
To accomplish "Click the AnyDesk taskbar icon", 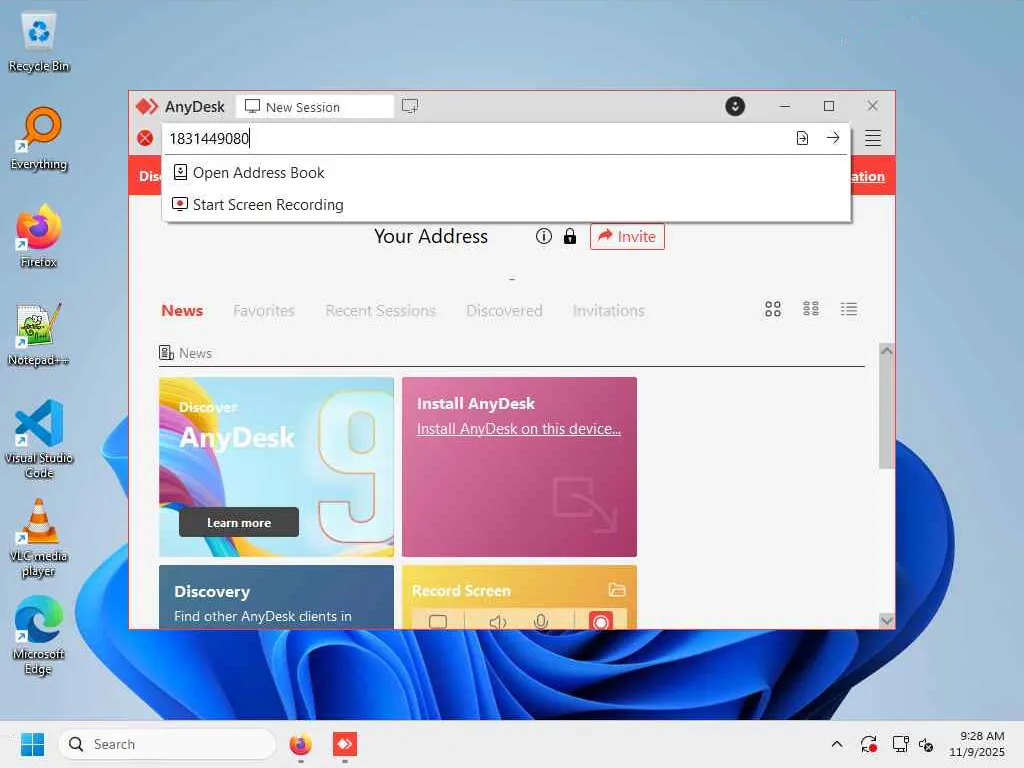I will (x=345, y=744).
